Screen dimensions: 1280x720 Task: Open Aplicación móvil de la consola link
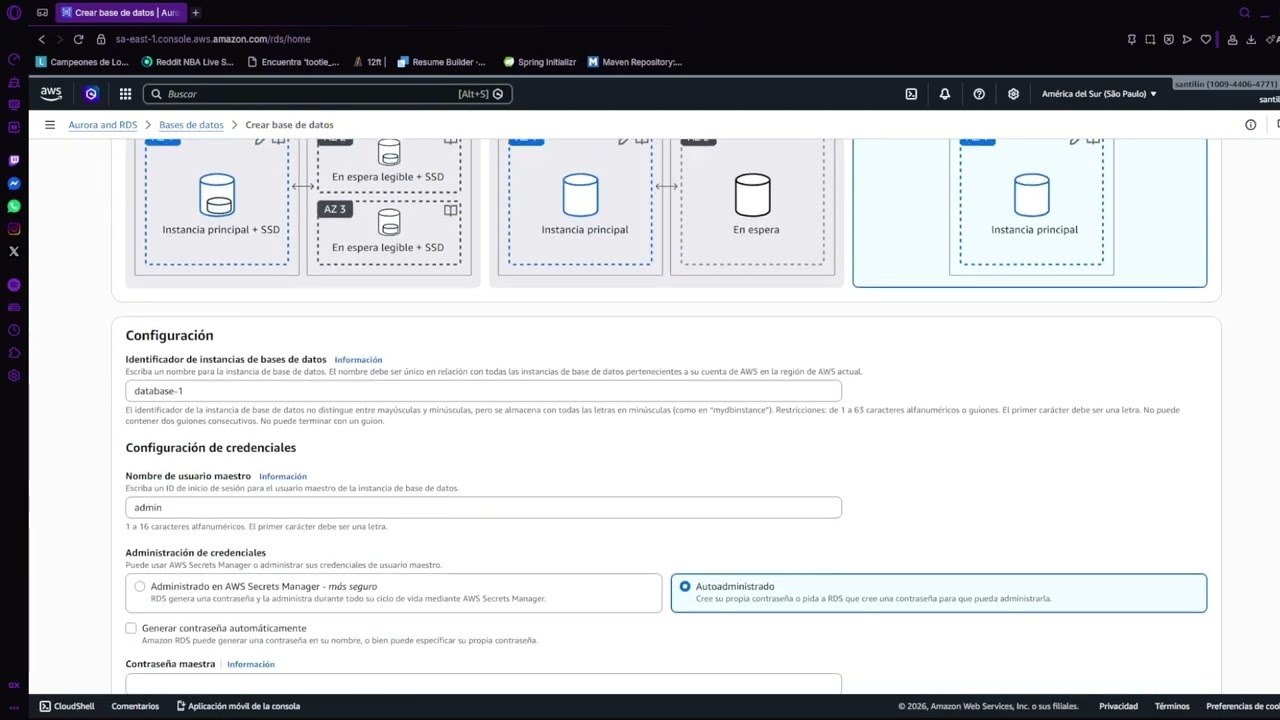pyautogui.click(x=238, y=706)
